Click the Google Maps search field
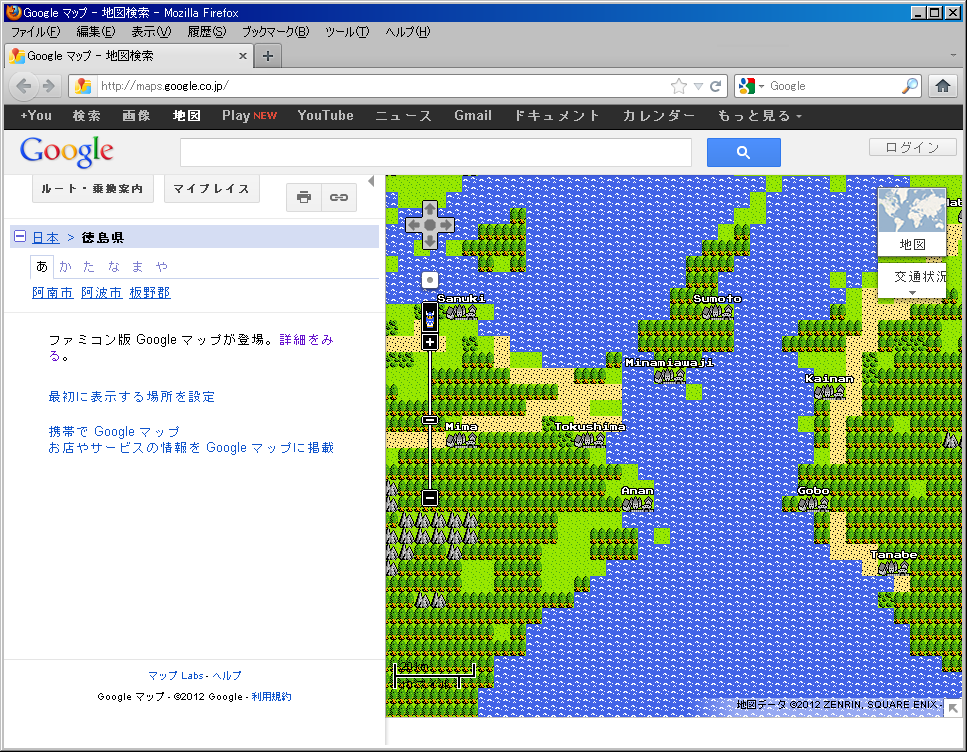This screenshot has width=967, height=752. tap(436, 152)
